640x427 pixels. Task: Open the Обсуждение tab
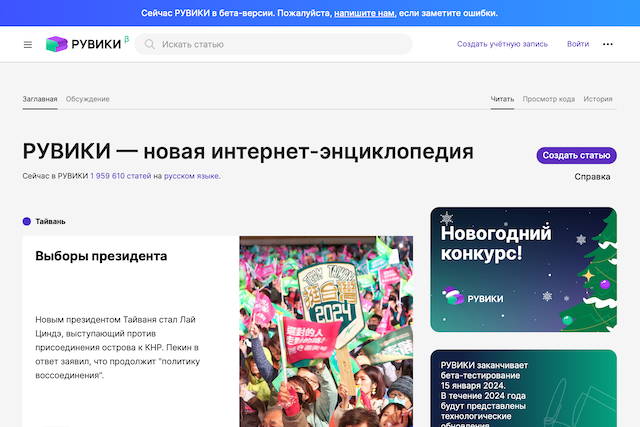[x=87, y=99]
